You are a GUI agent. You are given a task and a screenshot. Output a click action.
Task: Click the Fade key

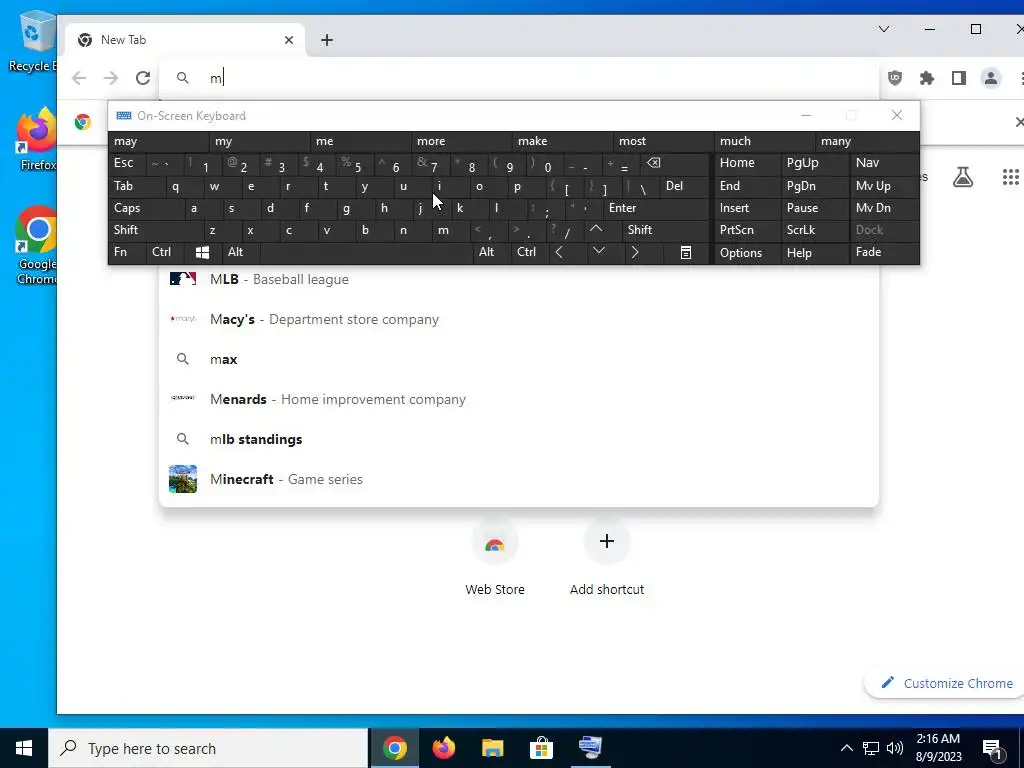coord(884,252)
